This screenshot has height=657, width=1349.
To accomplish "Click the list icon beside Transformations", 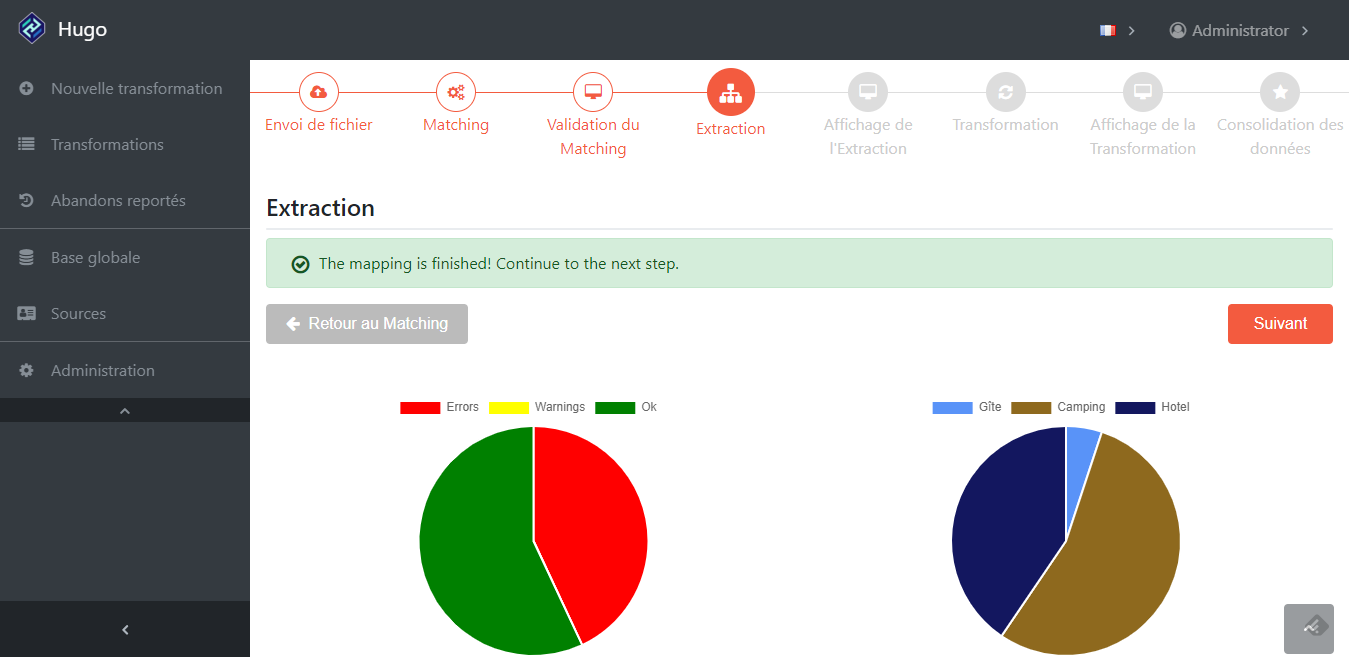I will pyautogui.click(x=27, y=145).
